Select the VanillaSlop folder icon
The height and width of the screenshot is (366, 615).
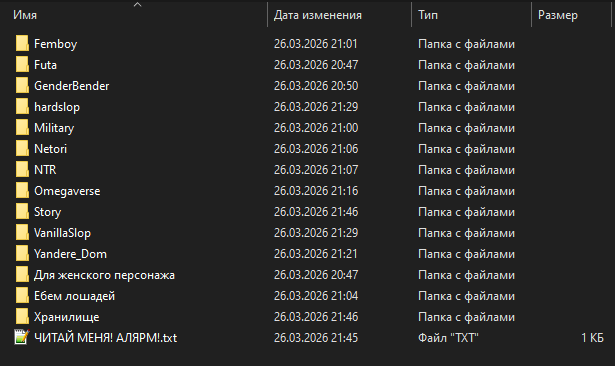click(22, 233)
